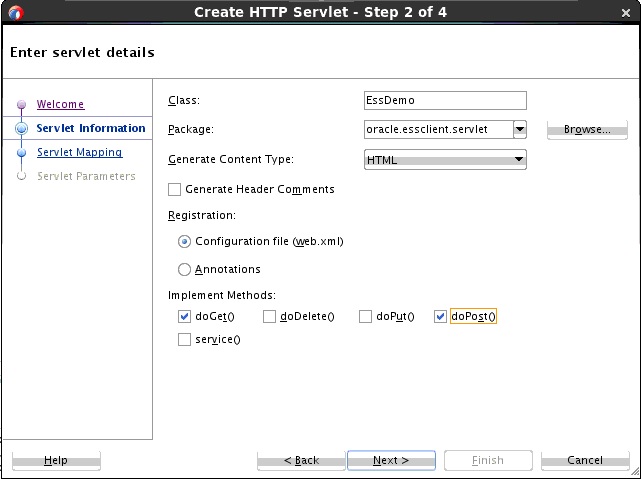Check the doDelete() method checkbox
Image resolution: width=641 pixels, height=479 pixels.
(269, 316)
